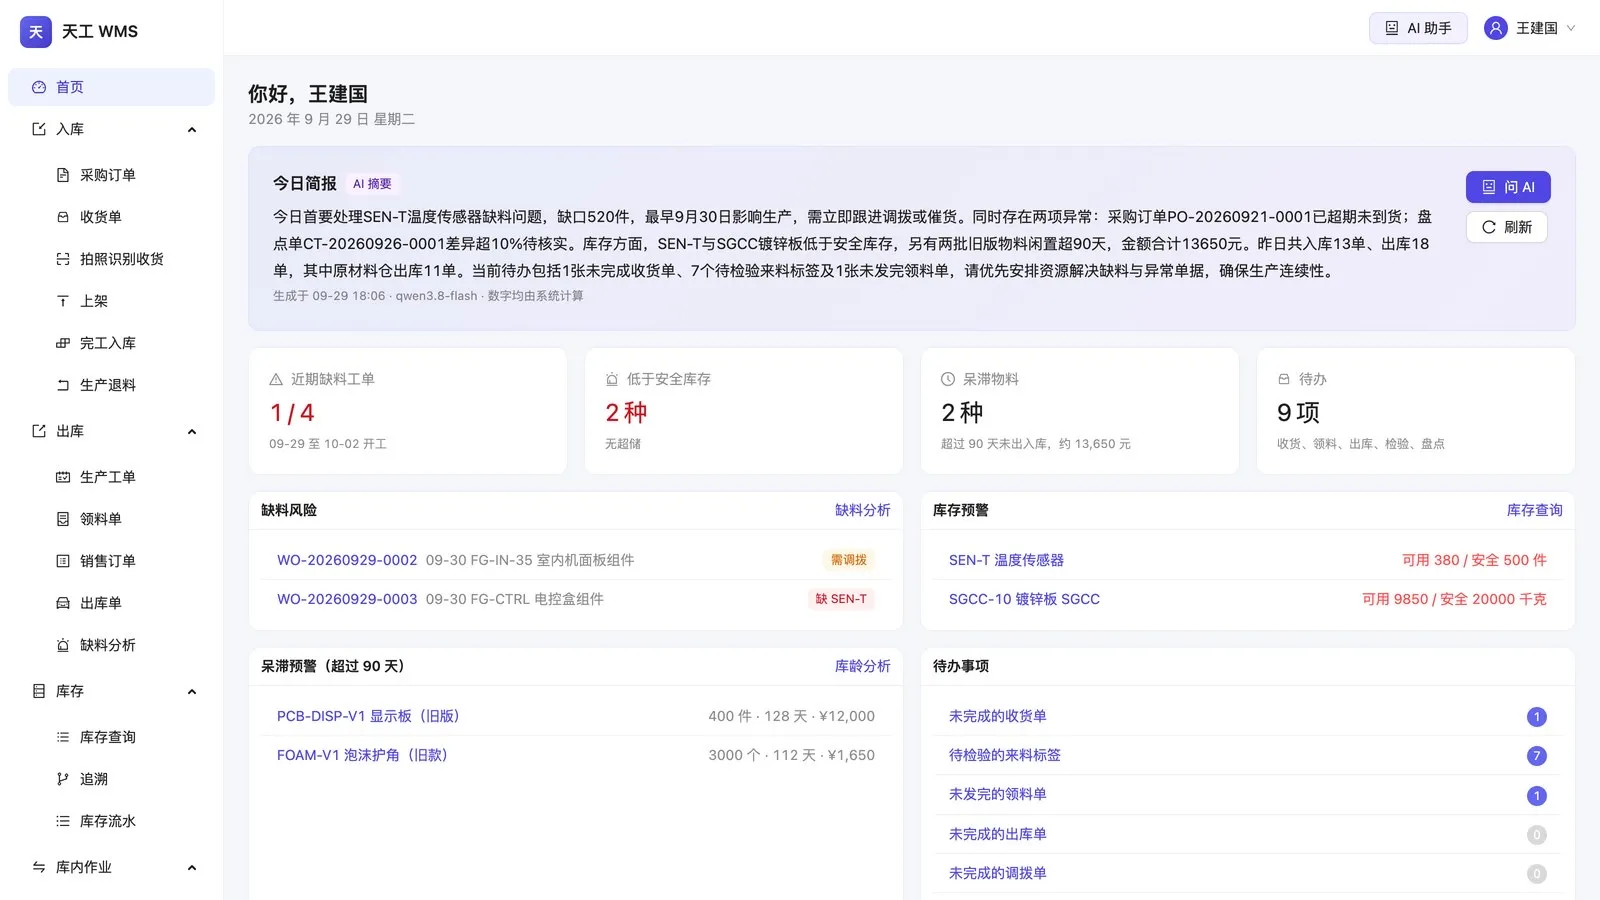Open the 王建国 user dropdown arrow
1600x900 pixels.
(1571, 28)
